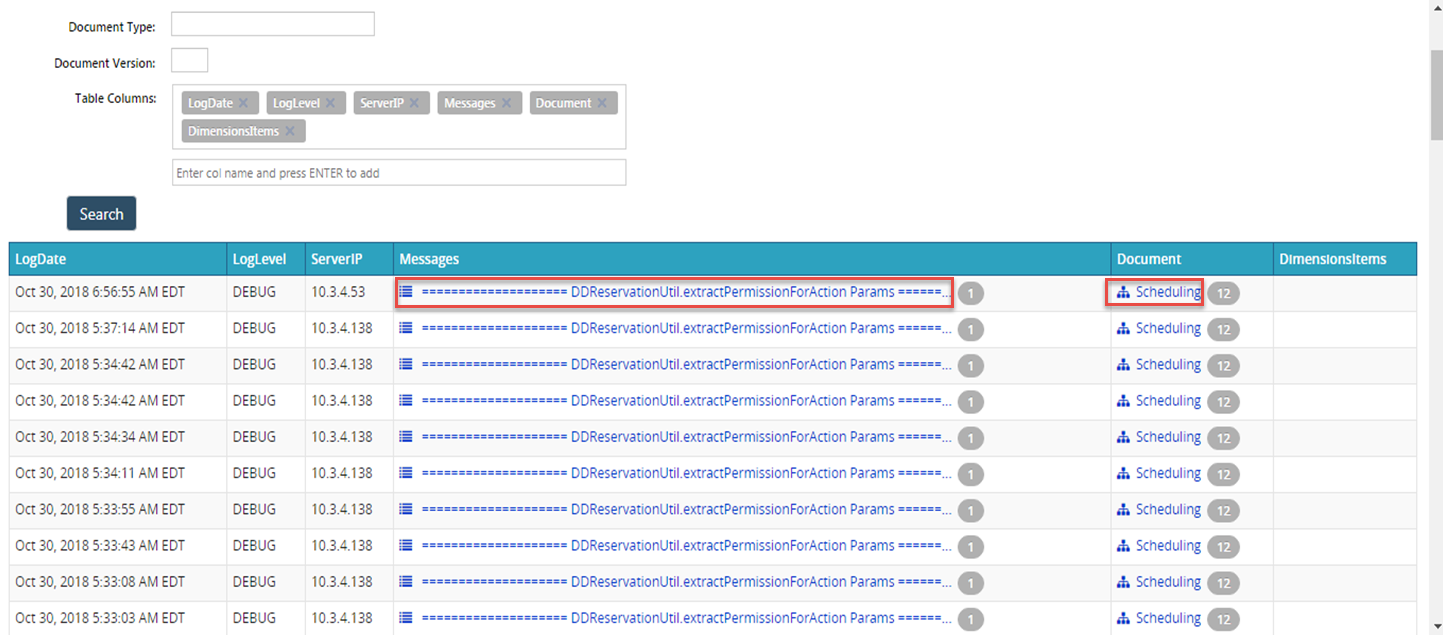Click the Search button
Screen dimensions: 1443x635
101,214
